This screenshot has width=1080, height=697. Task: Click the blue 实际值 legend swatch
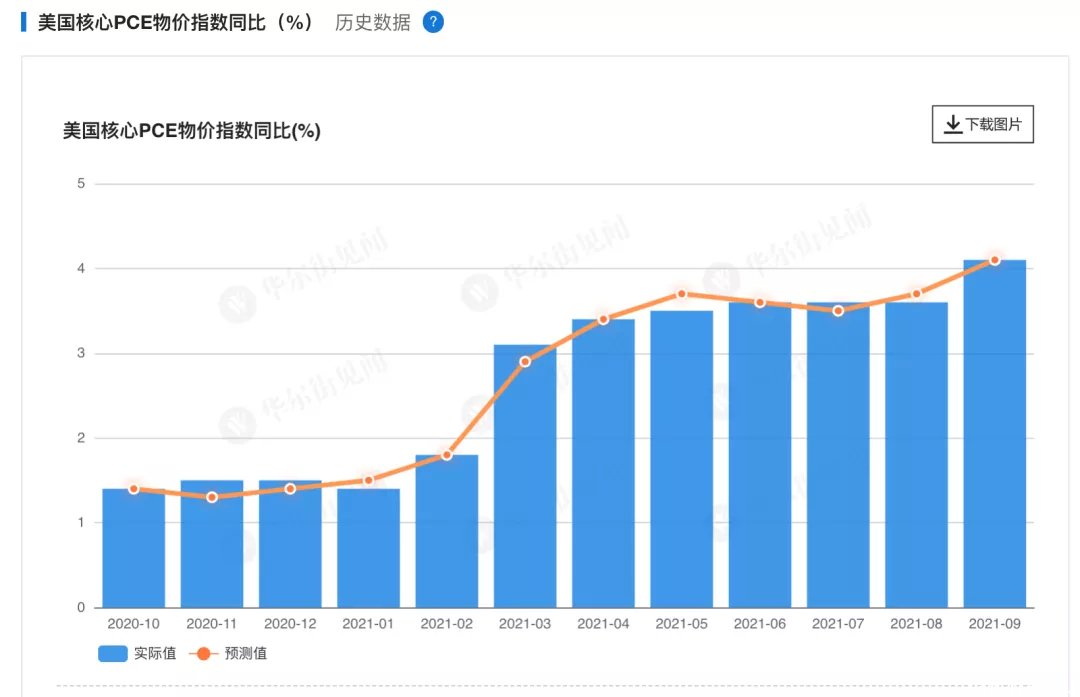113,653
